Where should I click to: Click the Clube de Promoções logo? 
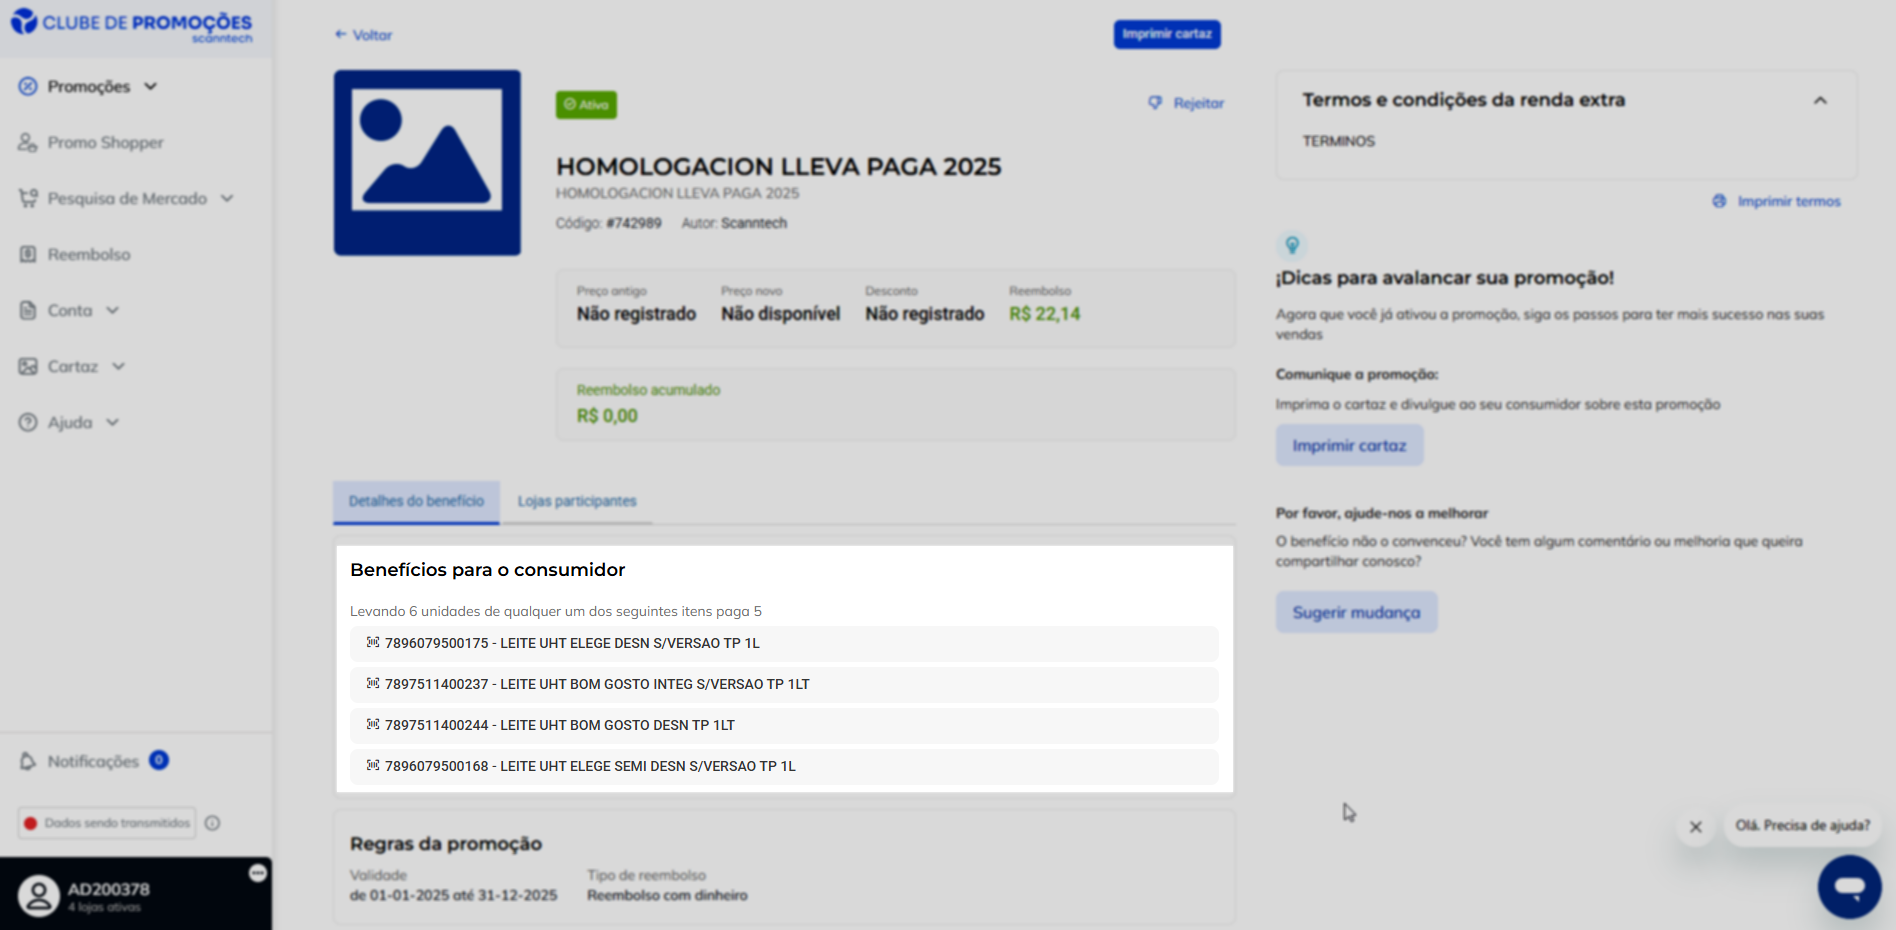pos(132,25)
